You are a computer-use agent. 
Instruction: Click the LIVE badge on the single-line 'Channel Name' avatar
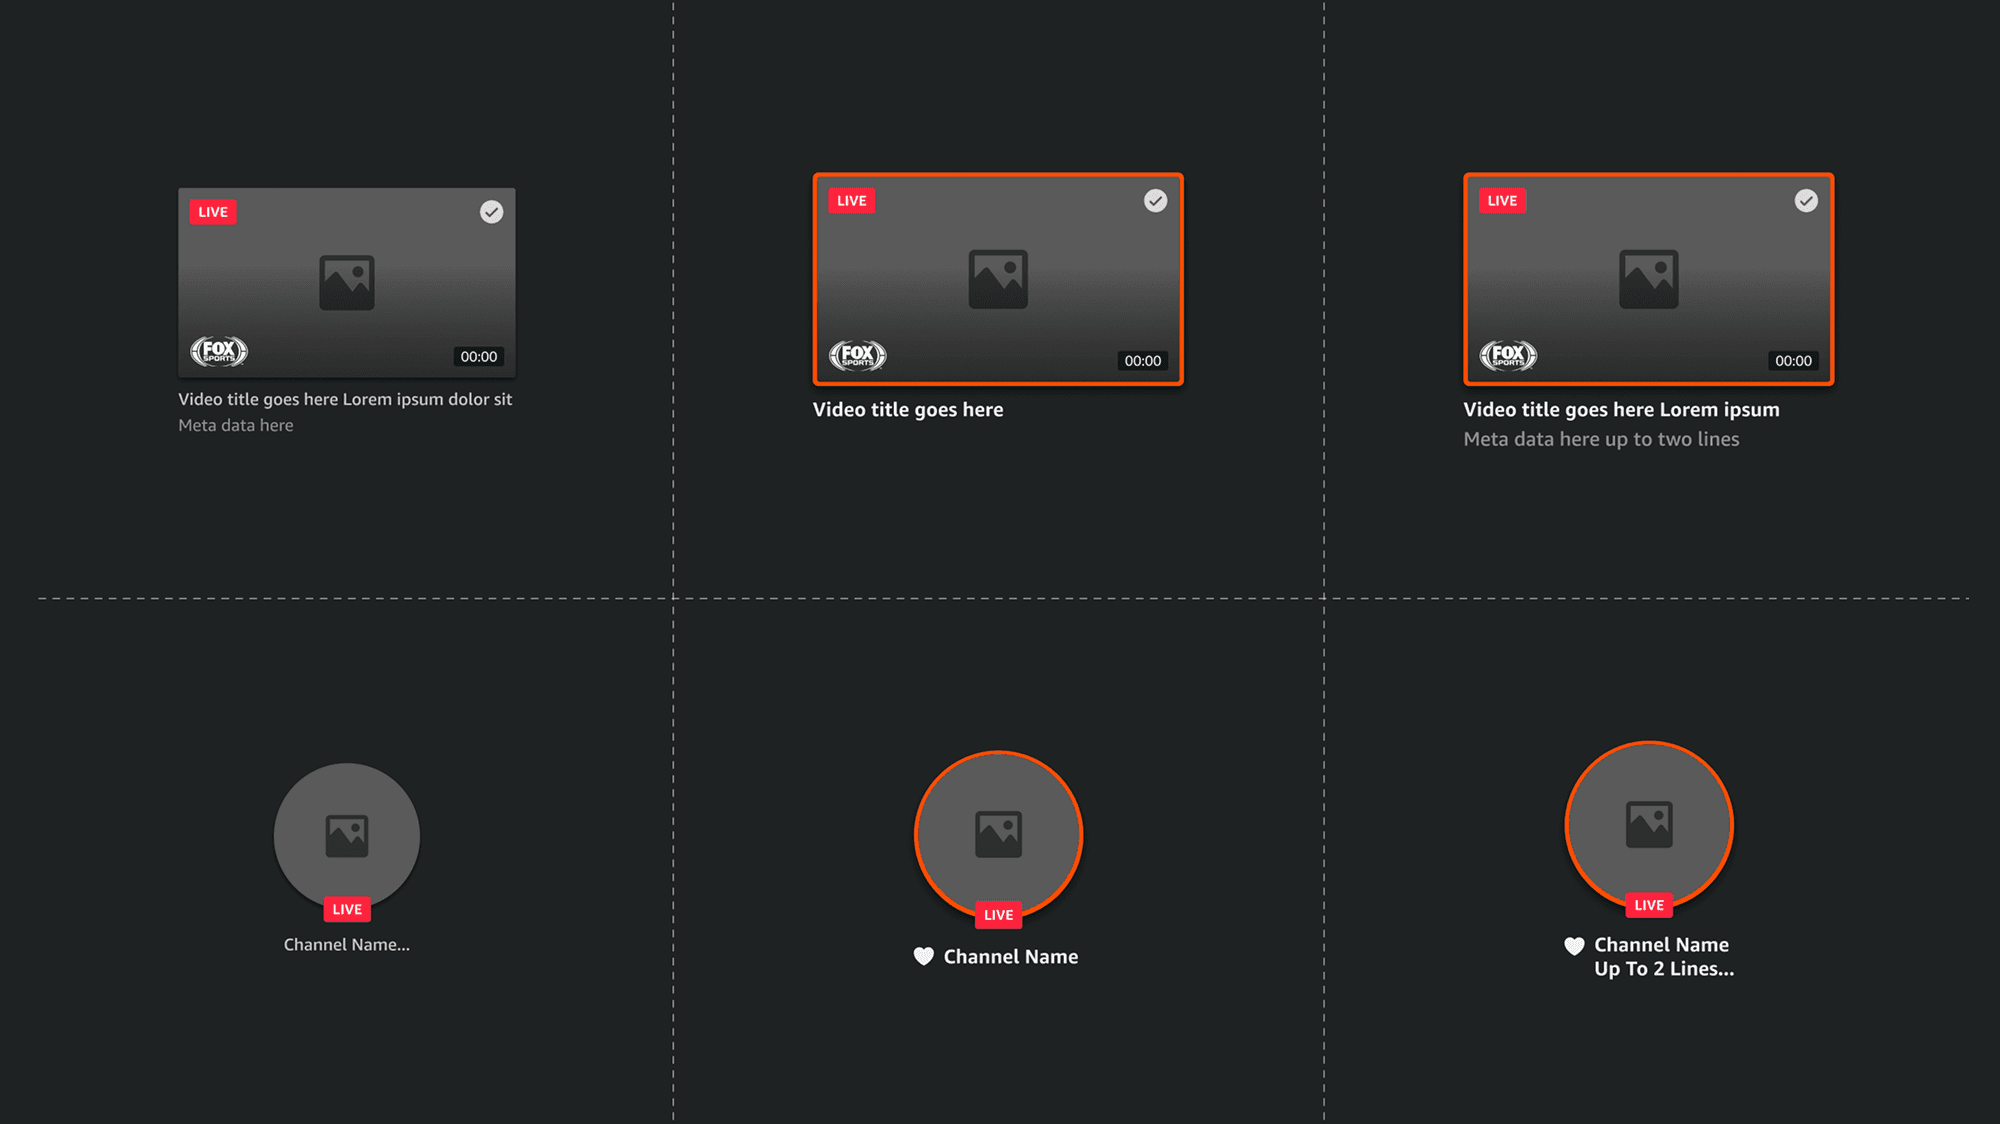click(998, 915)
